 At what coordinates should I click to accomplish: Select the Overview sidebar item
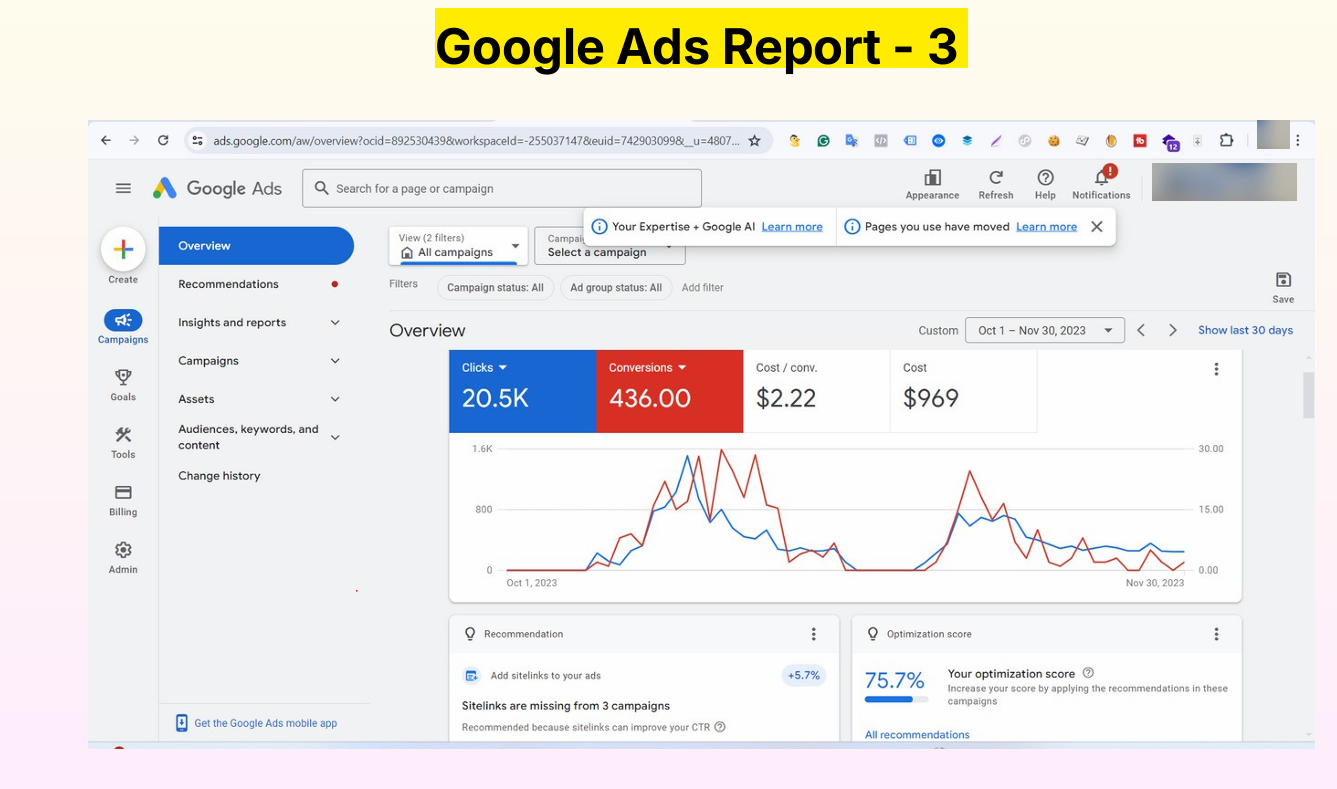[256, 246]
